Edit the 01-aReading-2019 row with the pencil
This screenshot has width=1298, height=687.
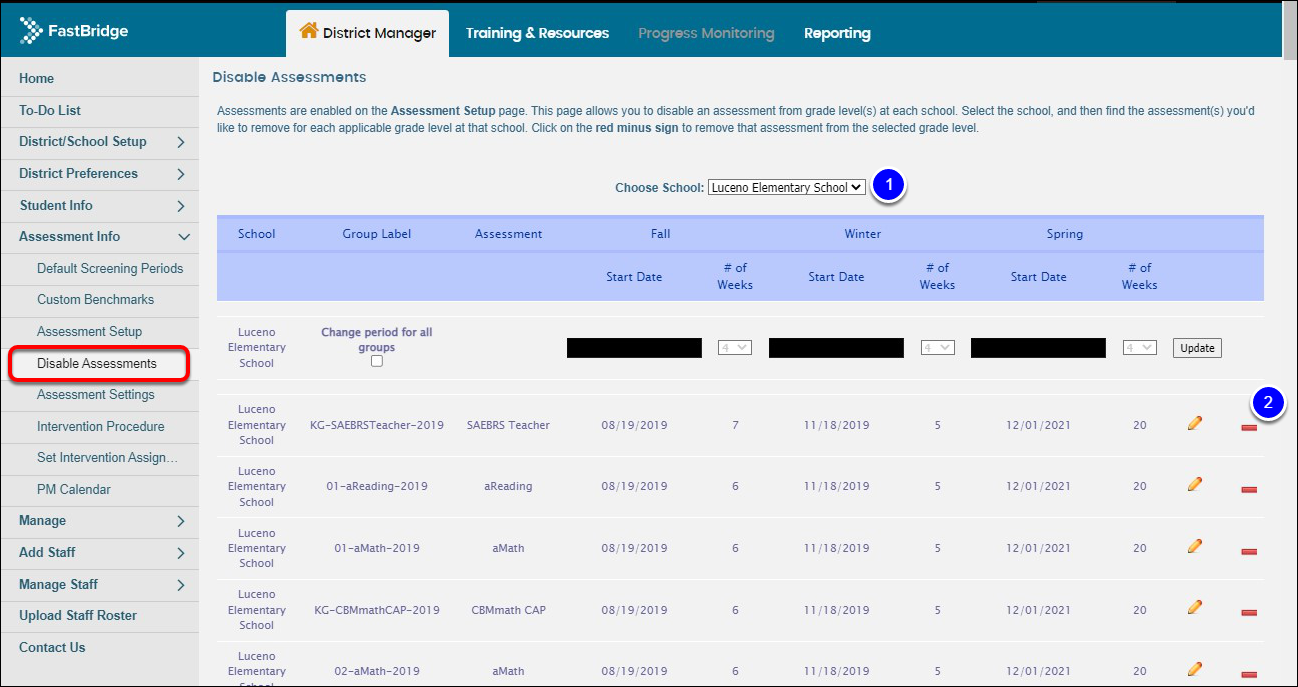click(1194, 485)
